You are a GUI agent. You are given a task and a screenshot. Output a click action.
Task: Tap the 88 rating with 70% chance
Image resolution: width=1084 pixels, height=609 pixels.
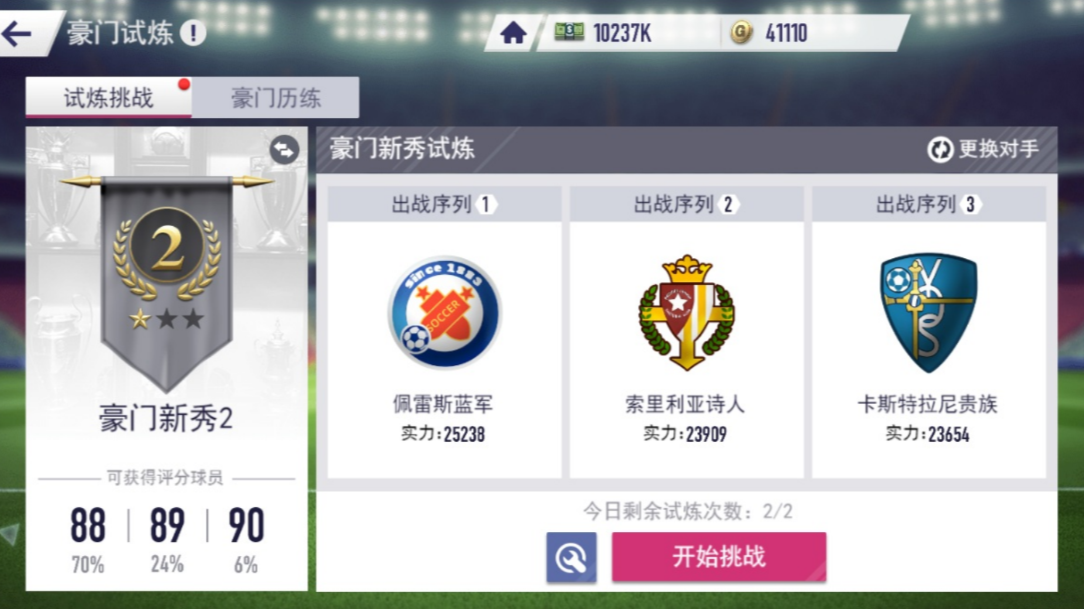click(x=88, y=539)
